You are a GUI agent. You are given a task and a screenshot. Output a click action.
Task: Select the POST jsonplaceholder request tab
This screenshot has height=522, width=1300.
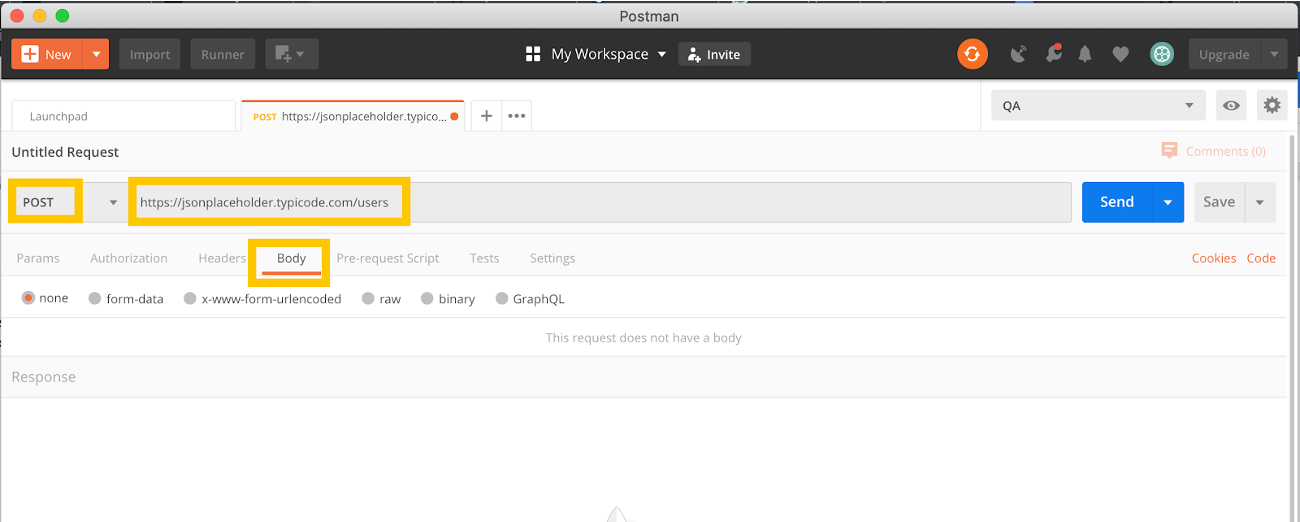[352, 116]
